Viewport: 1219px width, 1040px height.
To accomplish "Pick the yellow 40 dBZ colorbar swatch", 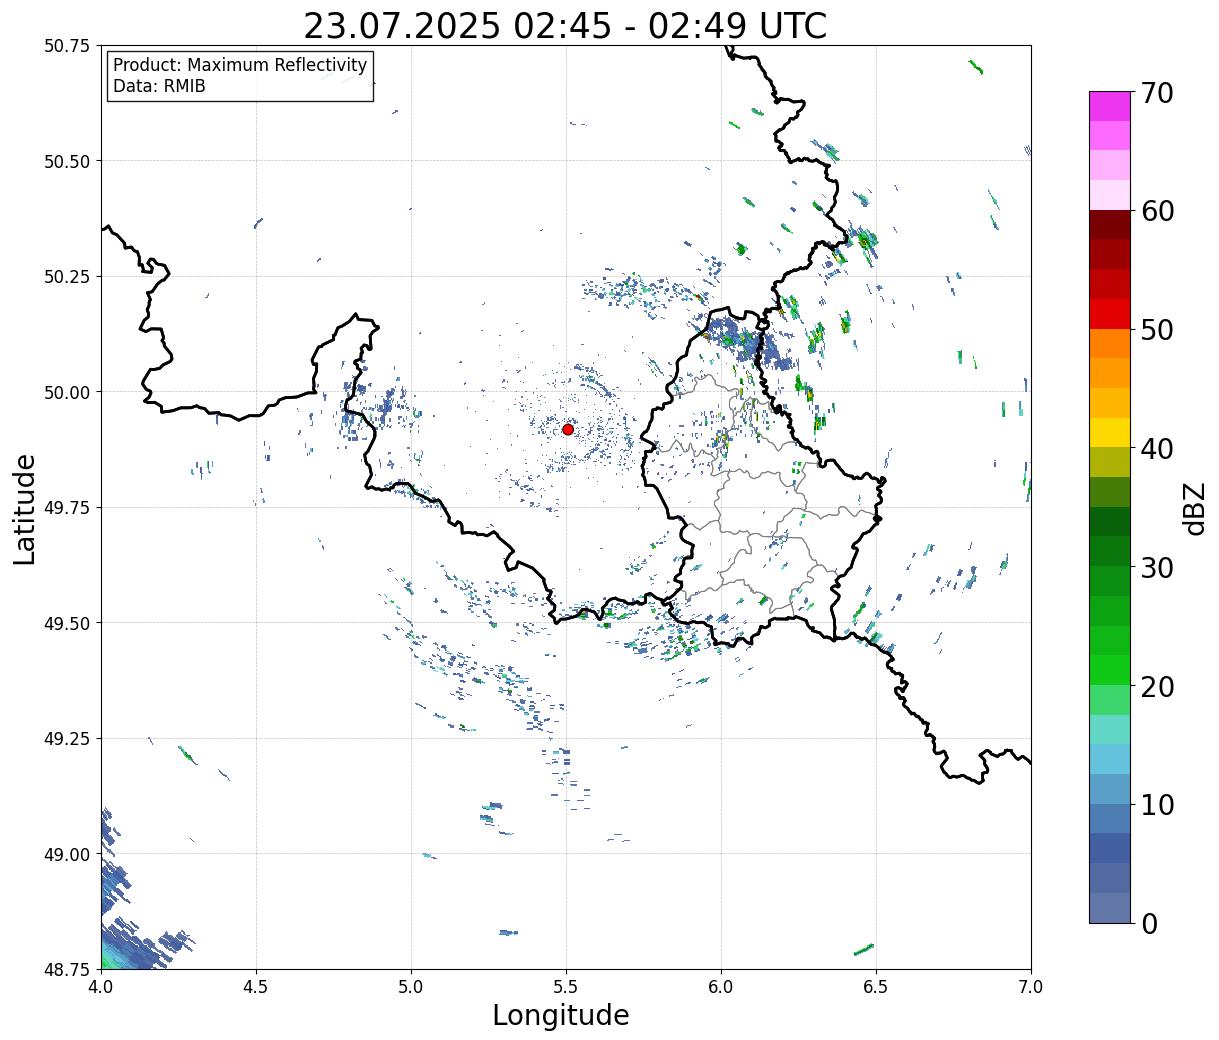I will pyautogui.click(x=1110, y=432).
